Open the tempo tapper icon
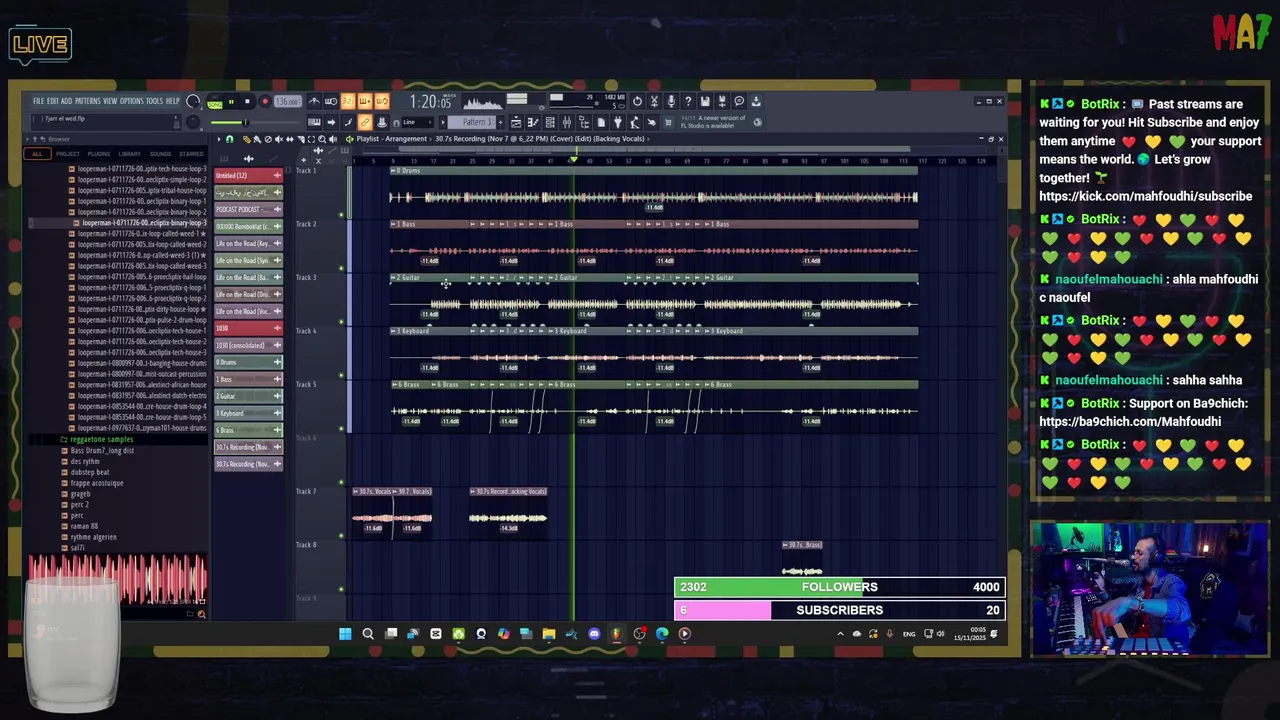Image resolution: width=1280 pixels, height=720 pixels. click(634, 122)
